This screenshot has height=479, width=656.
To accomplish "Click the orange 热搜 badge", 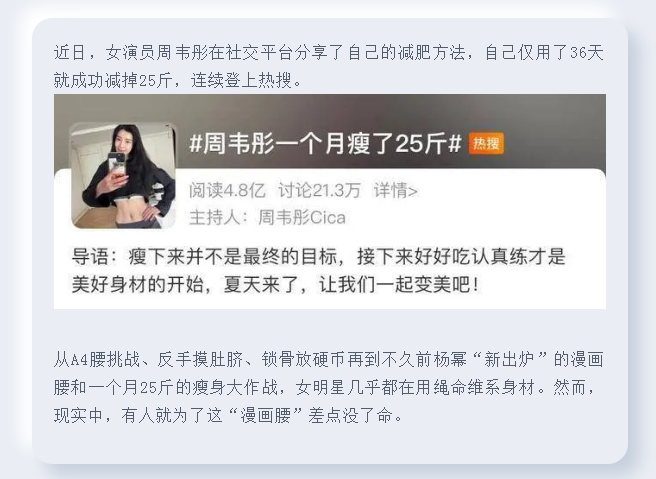I will [486, 143].
